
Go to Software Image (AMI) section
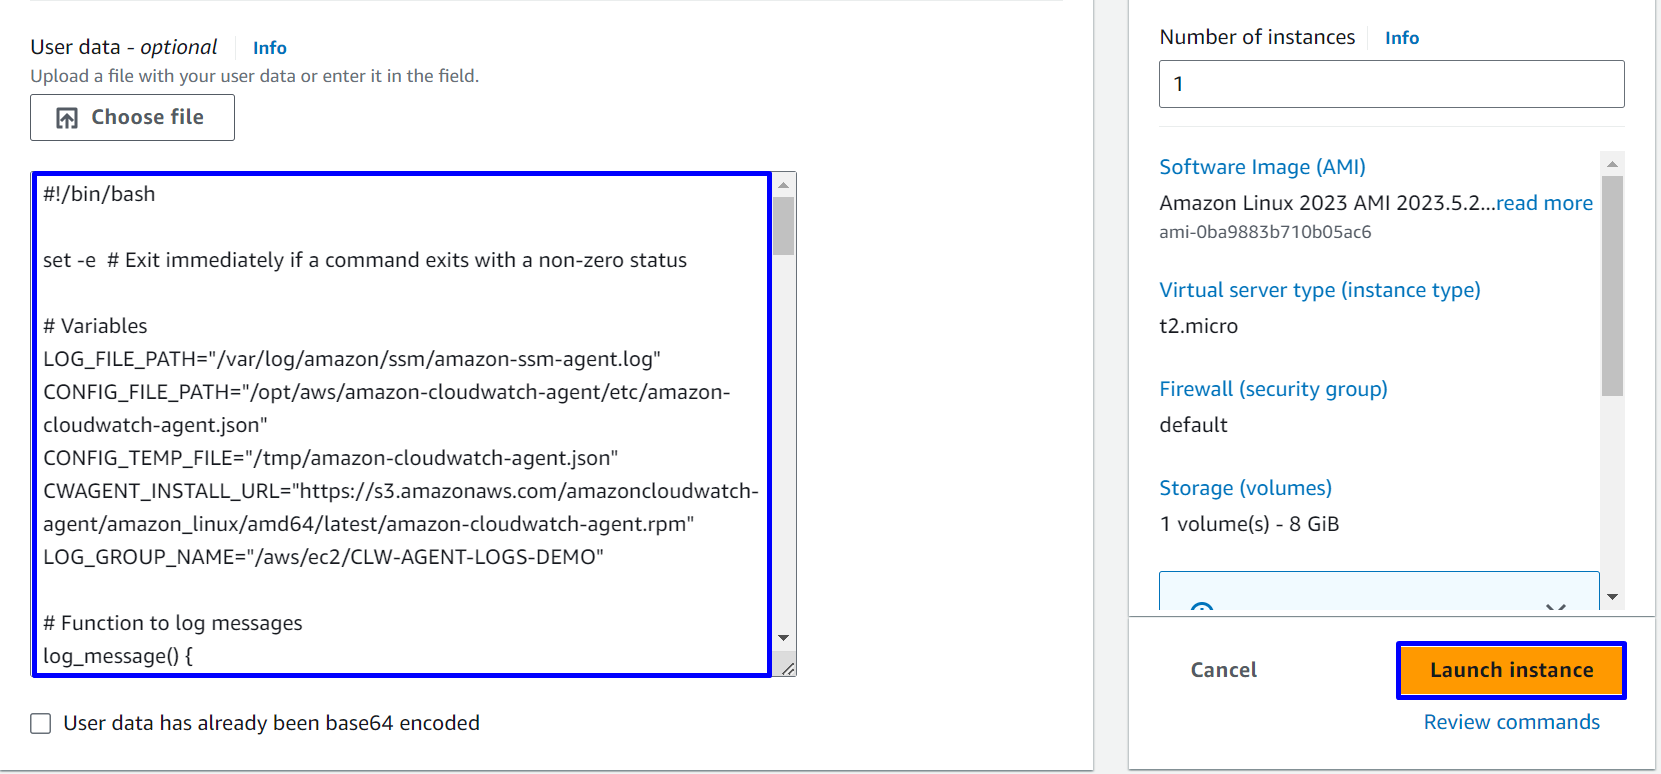click(x=1262, y=167)
